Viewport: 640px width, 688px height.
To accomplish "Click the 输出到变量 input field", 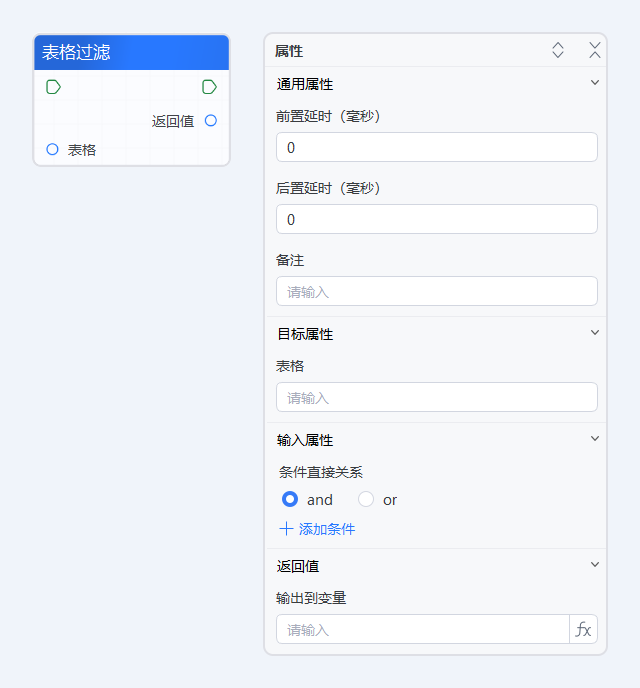I will tap(422, 630).
